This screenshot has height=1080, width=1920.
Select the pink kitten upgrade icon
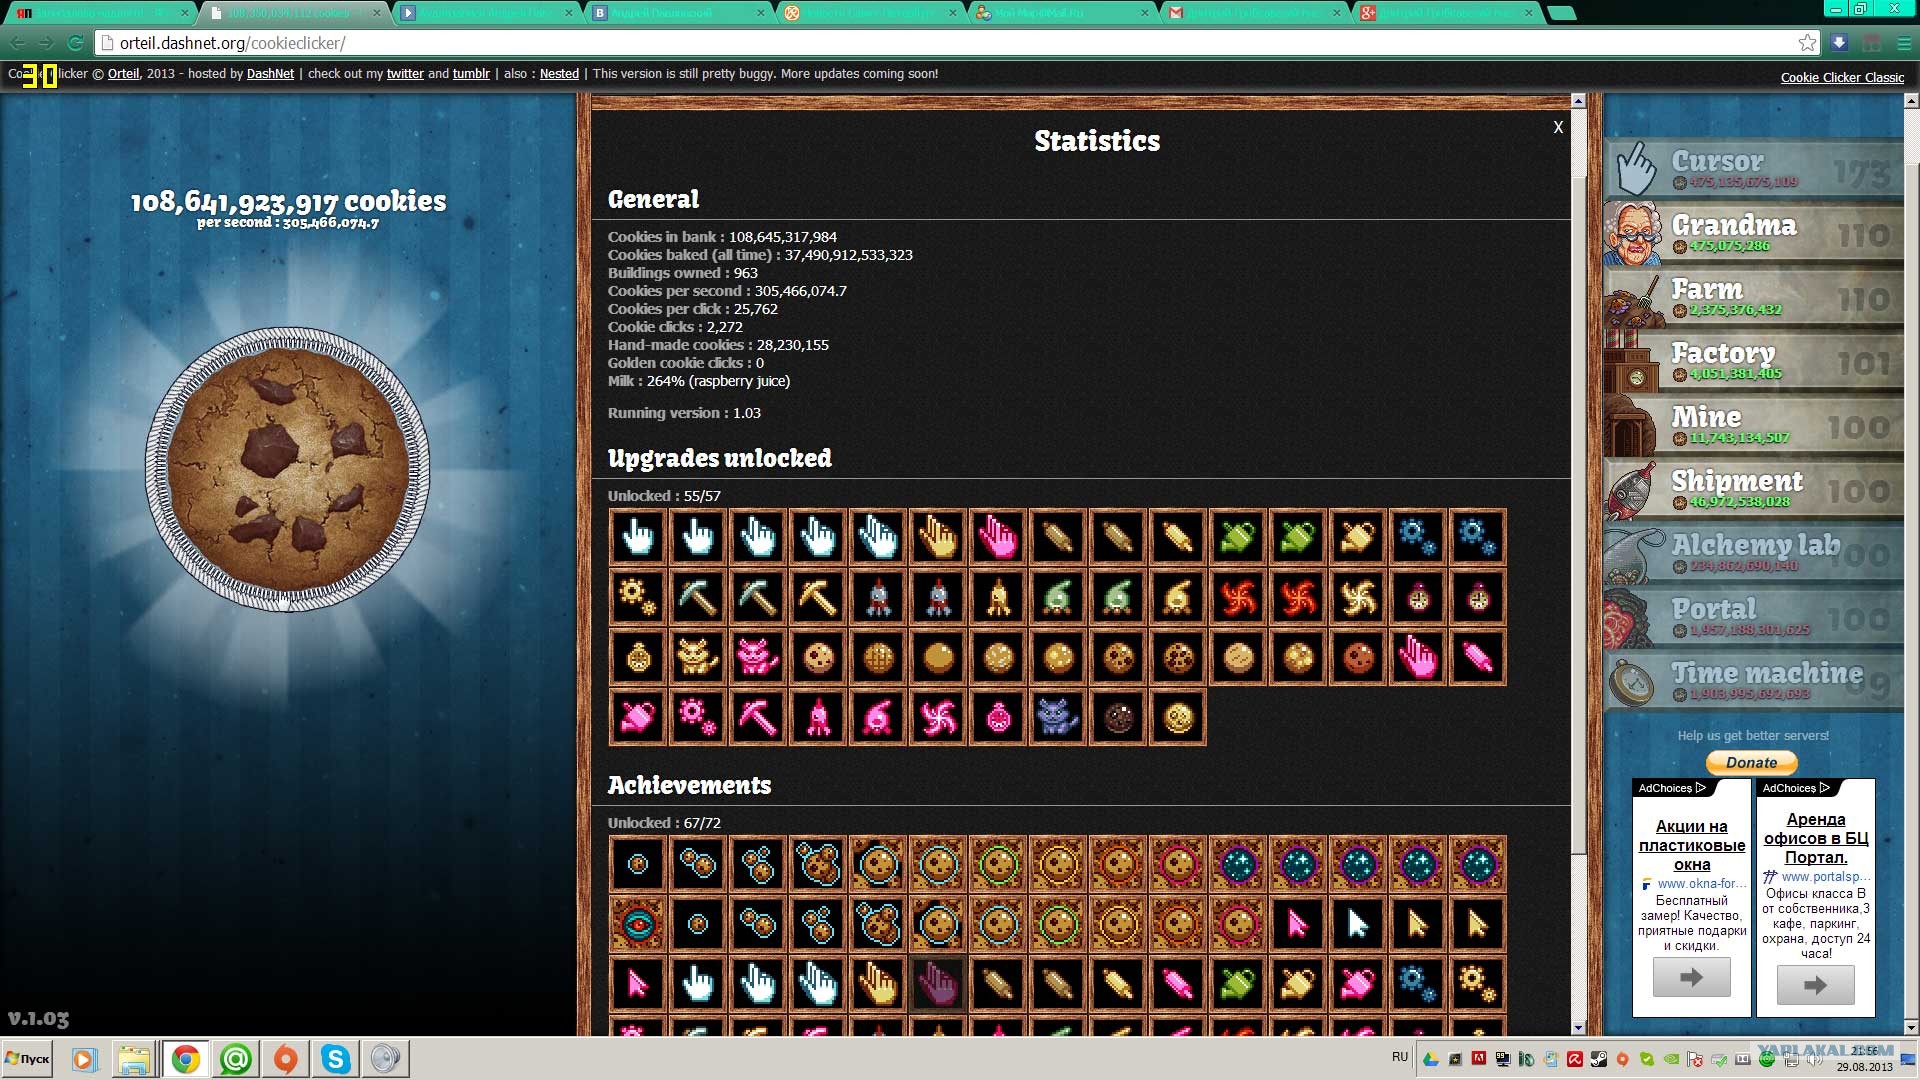coord(758,658)
